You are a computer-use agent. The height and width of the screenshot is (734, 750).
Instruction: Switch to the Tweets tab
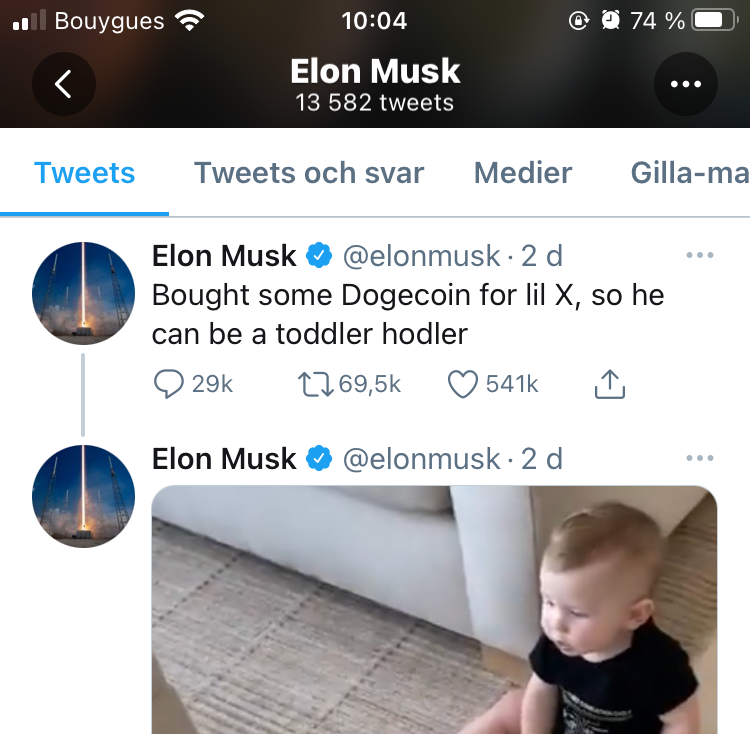85,173
